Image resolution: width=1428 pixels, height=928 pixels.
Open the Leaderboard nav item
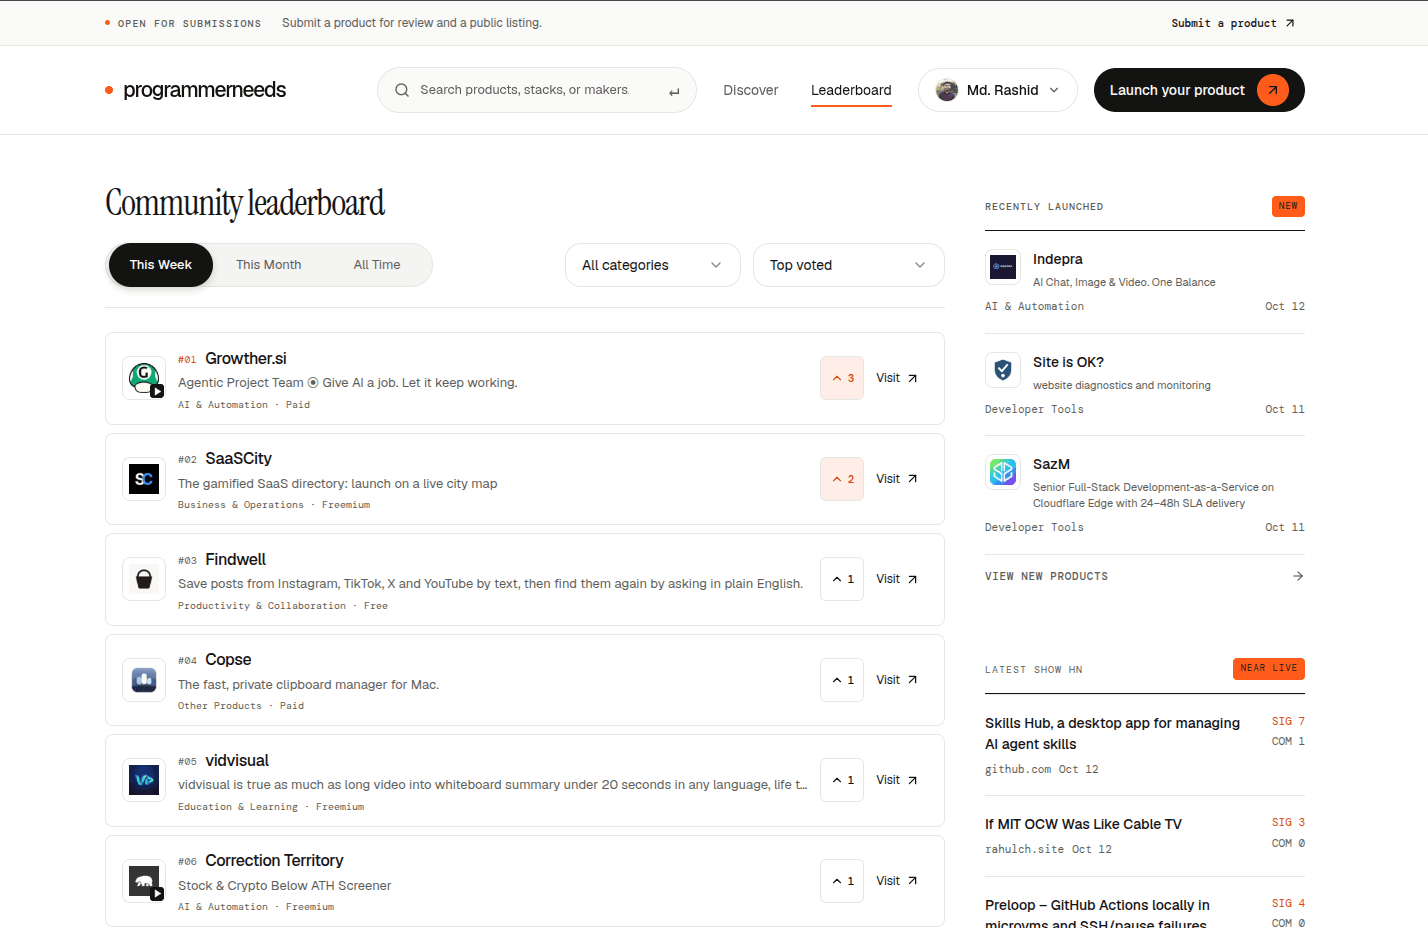tap(851, 90)
